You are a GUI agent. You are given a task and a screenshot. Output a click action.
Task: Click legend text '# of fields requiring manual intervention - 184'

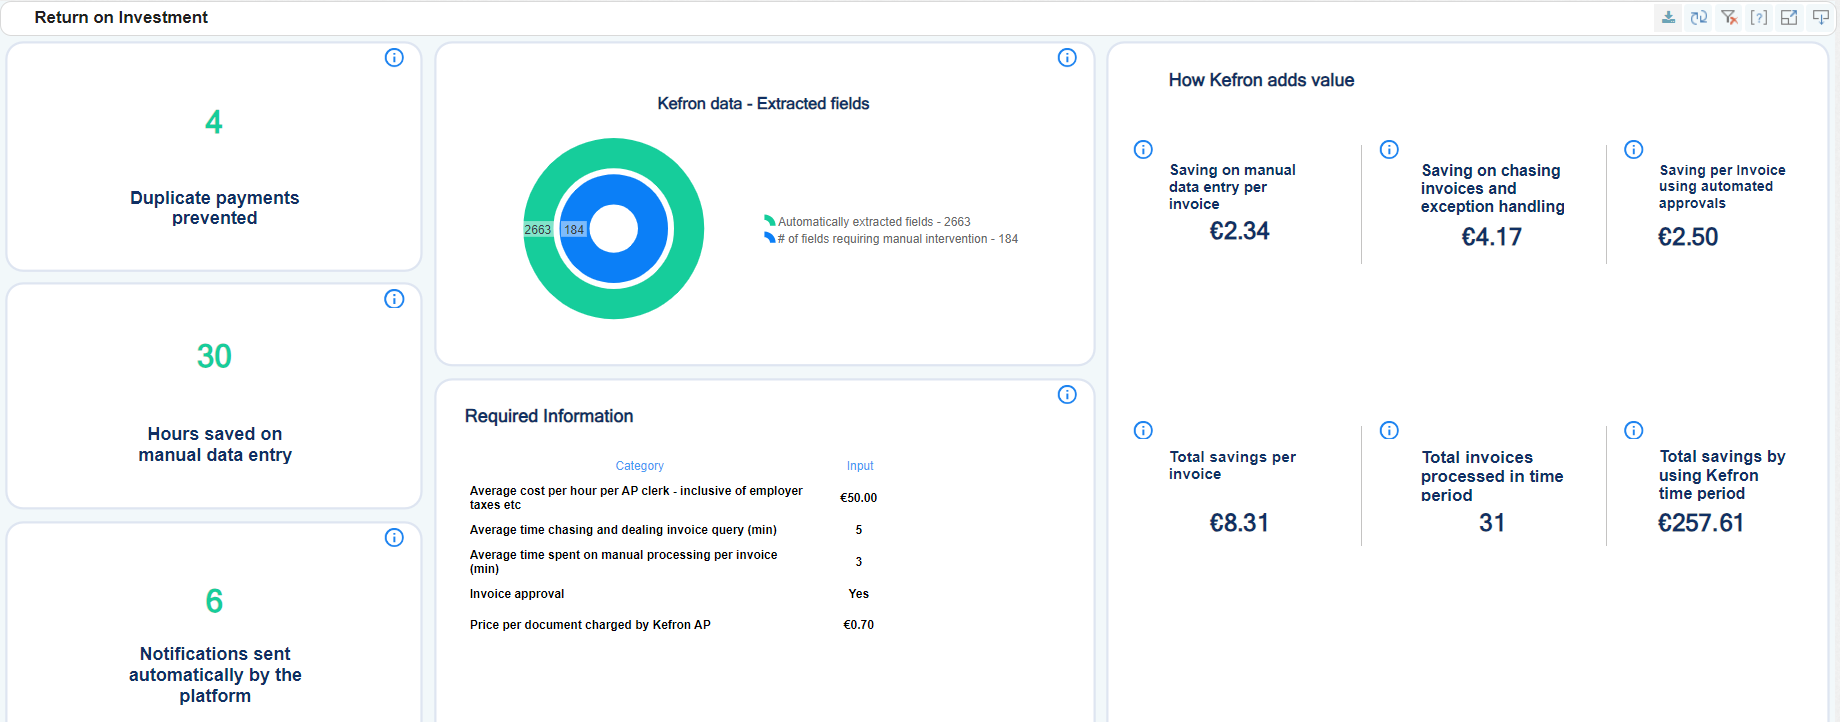click(x=898, y=239)
